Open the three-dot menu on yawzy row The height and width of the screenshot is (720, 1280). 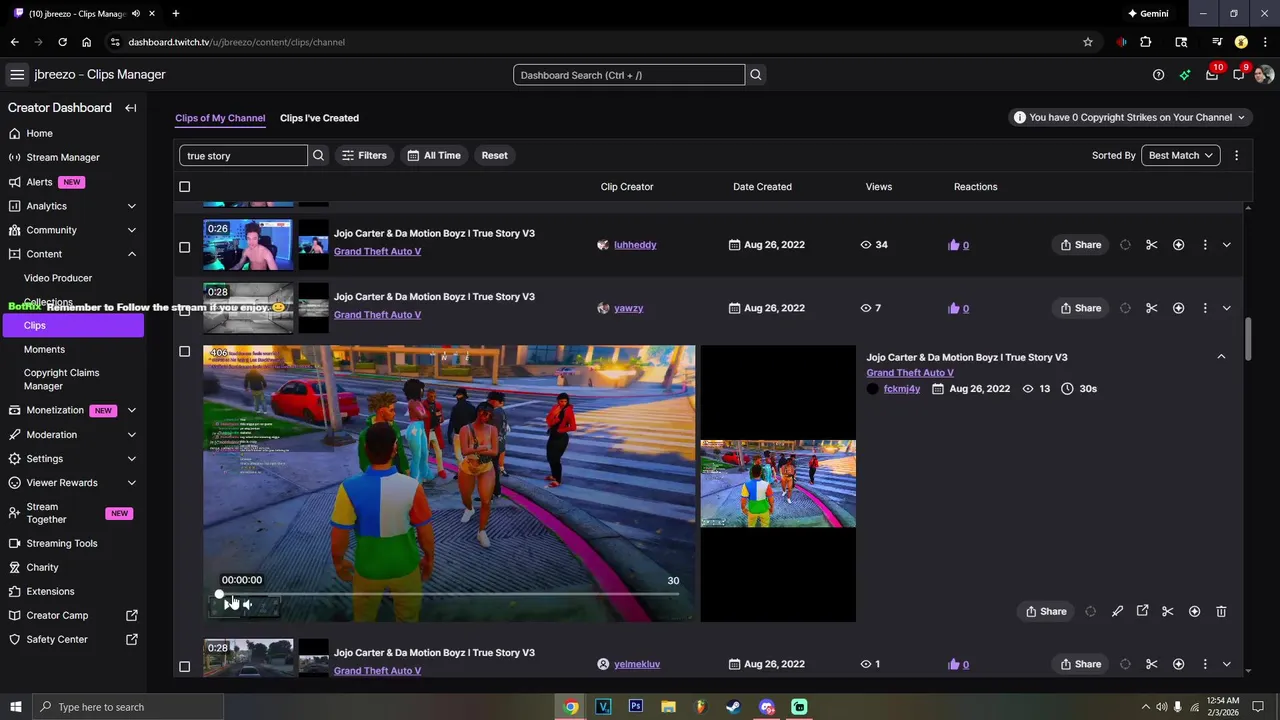[1205, 308]
